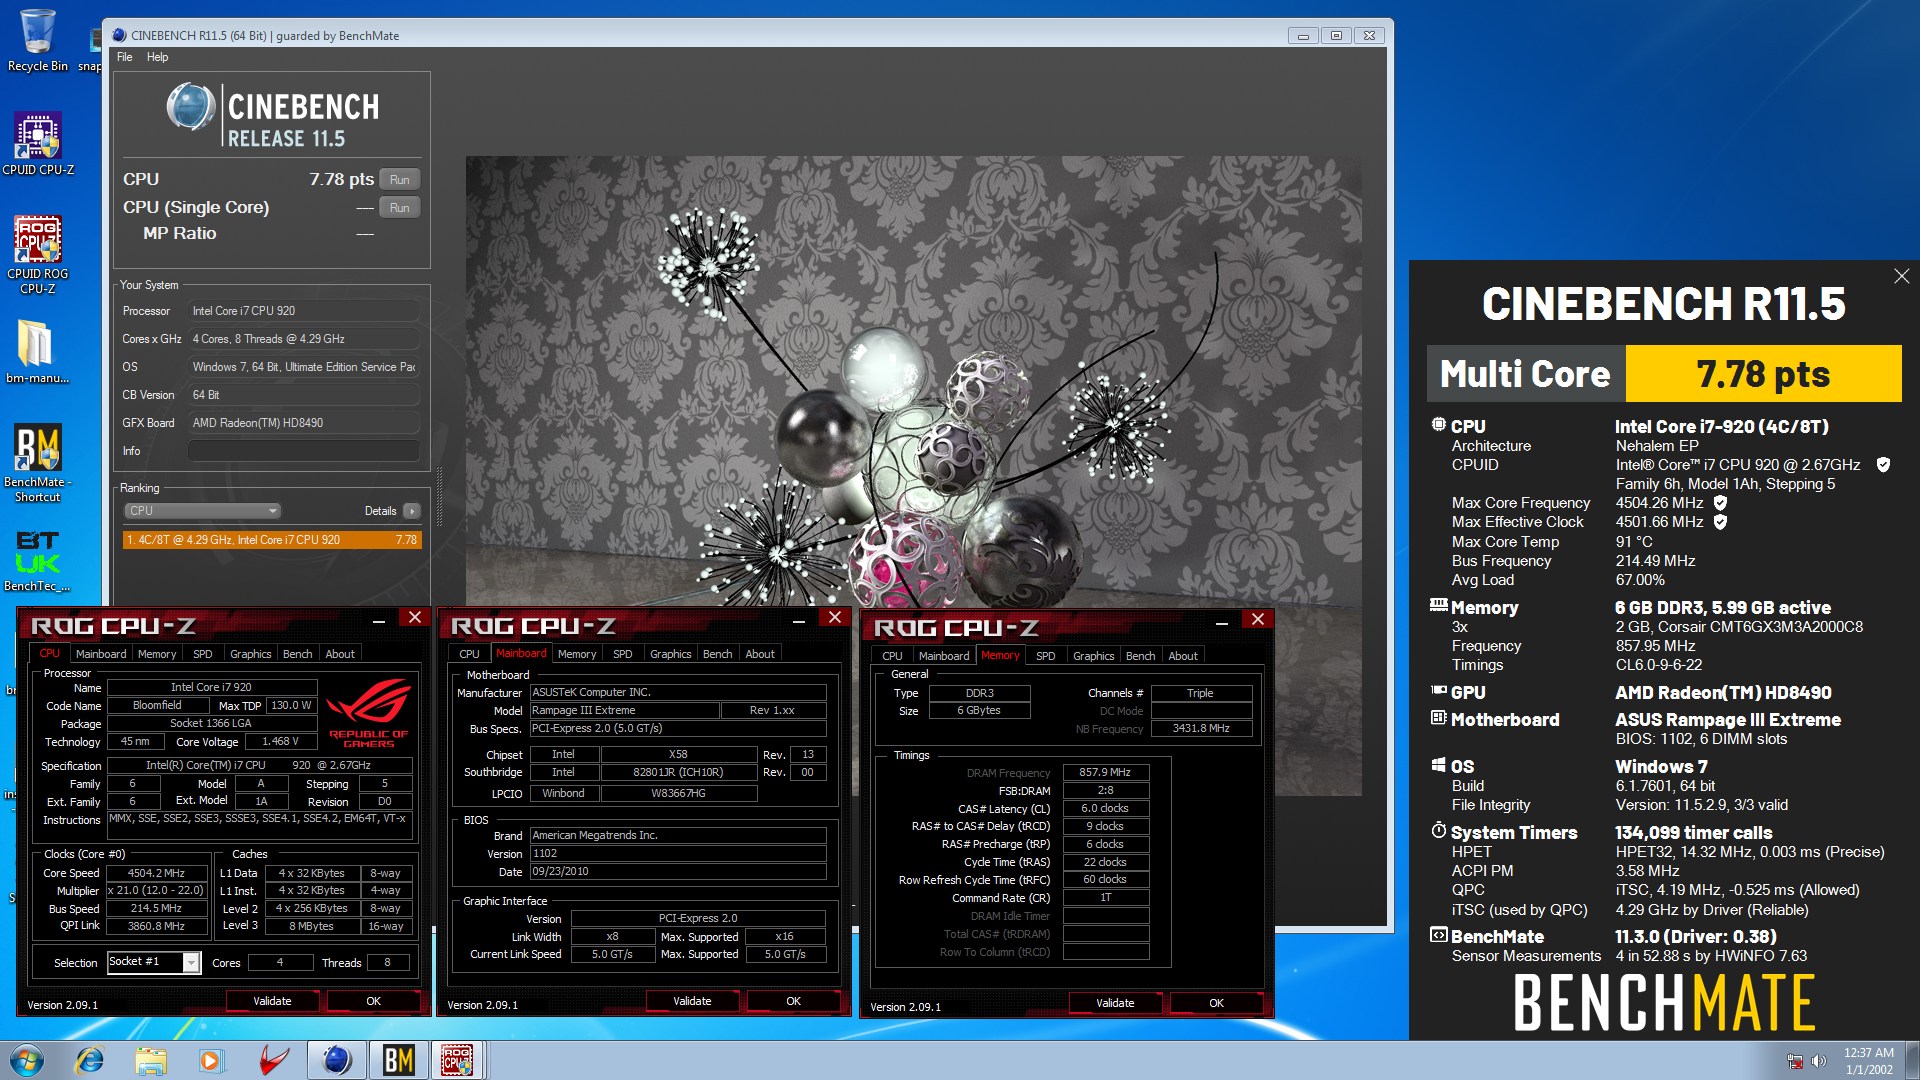1920x1080 pixels.
Task: Close the Mainboard ROG CPU-Z window
Action: pyautogui.click(x=834, y=618)
